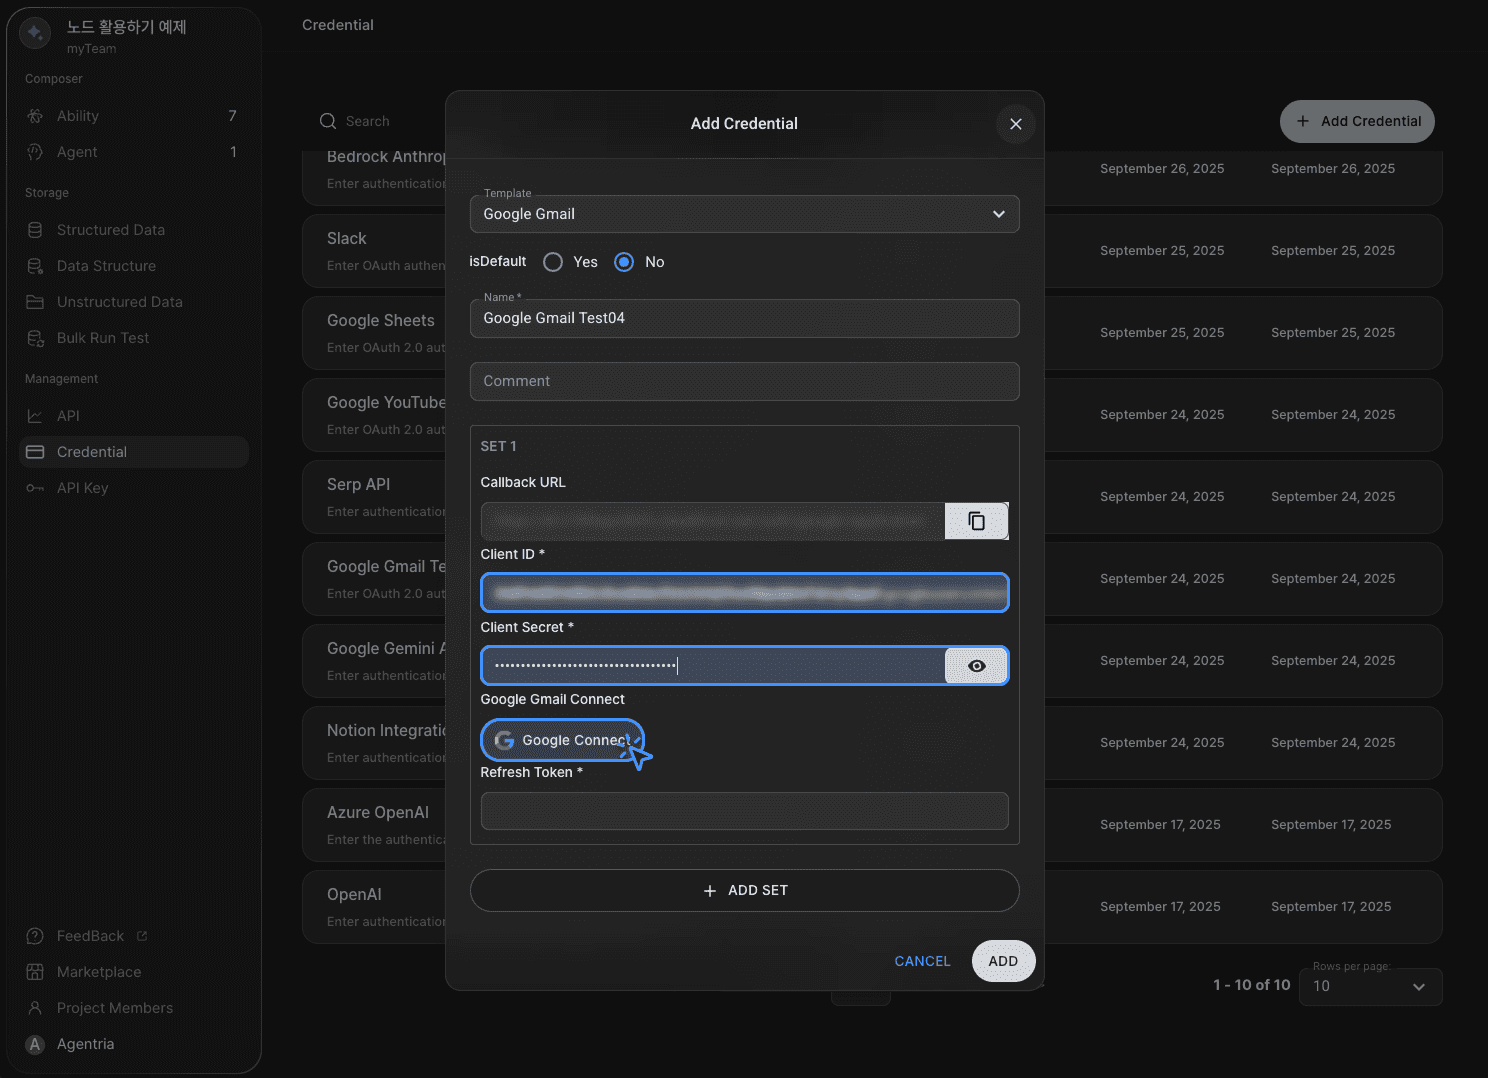Focus the credential Search field
1488x1078 pixels.
(380, 121)
